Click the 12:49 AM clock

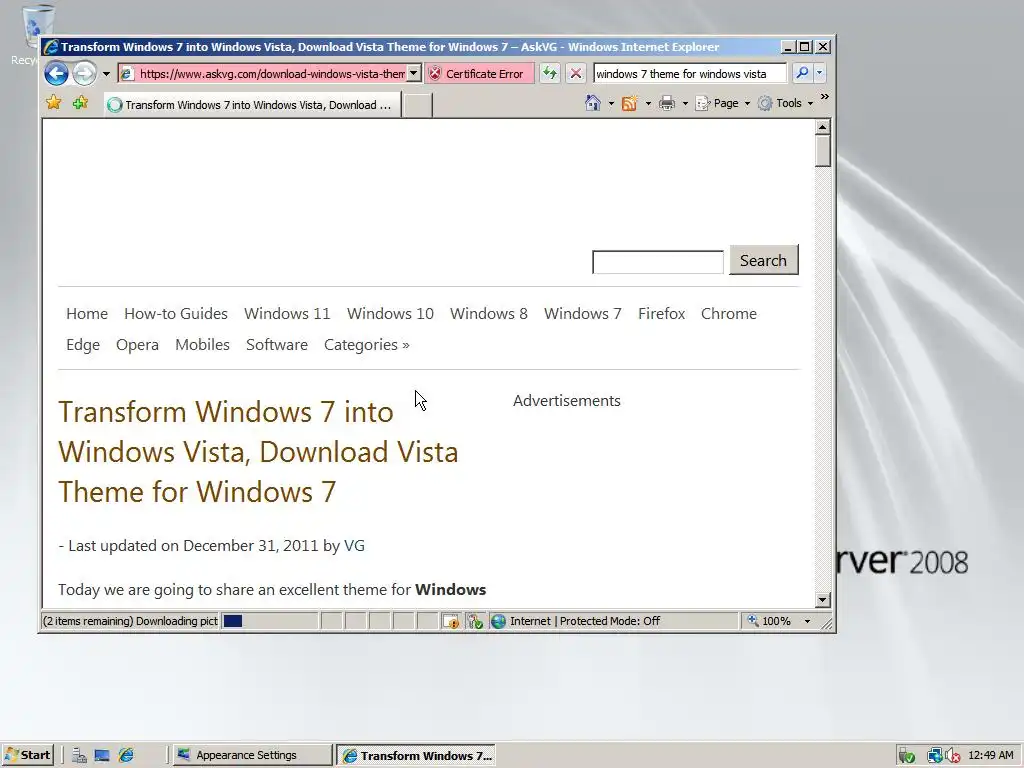pyautogui.click(x=991, y=756)
